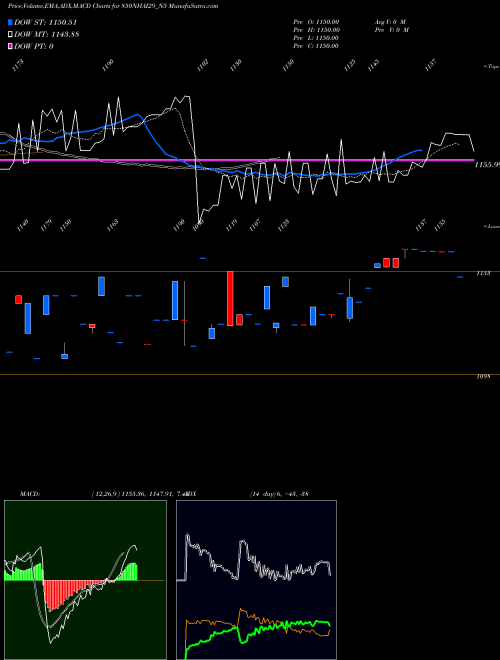Viewport: 500px width, 660px height.
Task: Click the ADX '(14 day) 6, +48, -38' text
Action: (279, 494)
